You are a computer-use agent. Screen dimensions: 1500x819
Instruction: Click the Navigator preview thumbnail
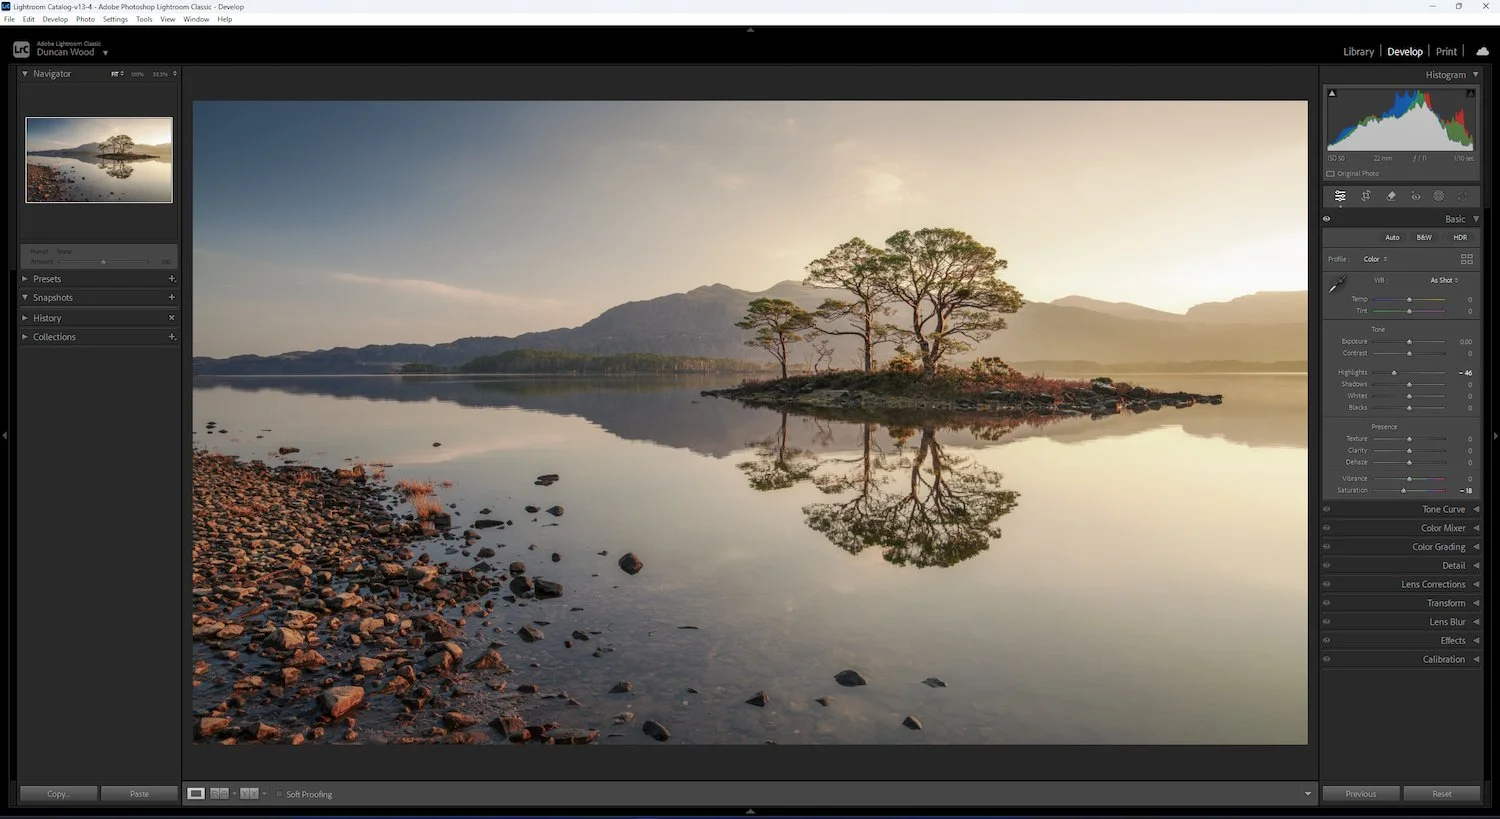(98, 159)
